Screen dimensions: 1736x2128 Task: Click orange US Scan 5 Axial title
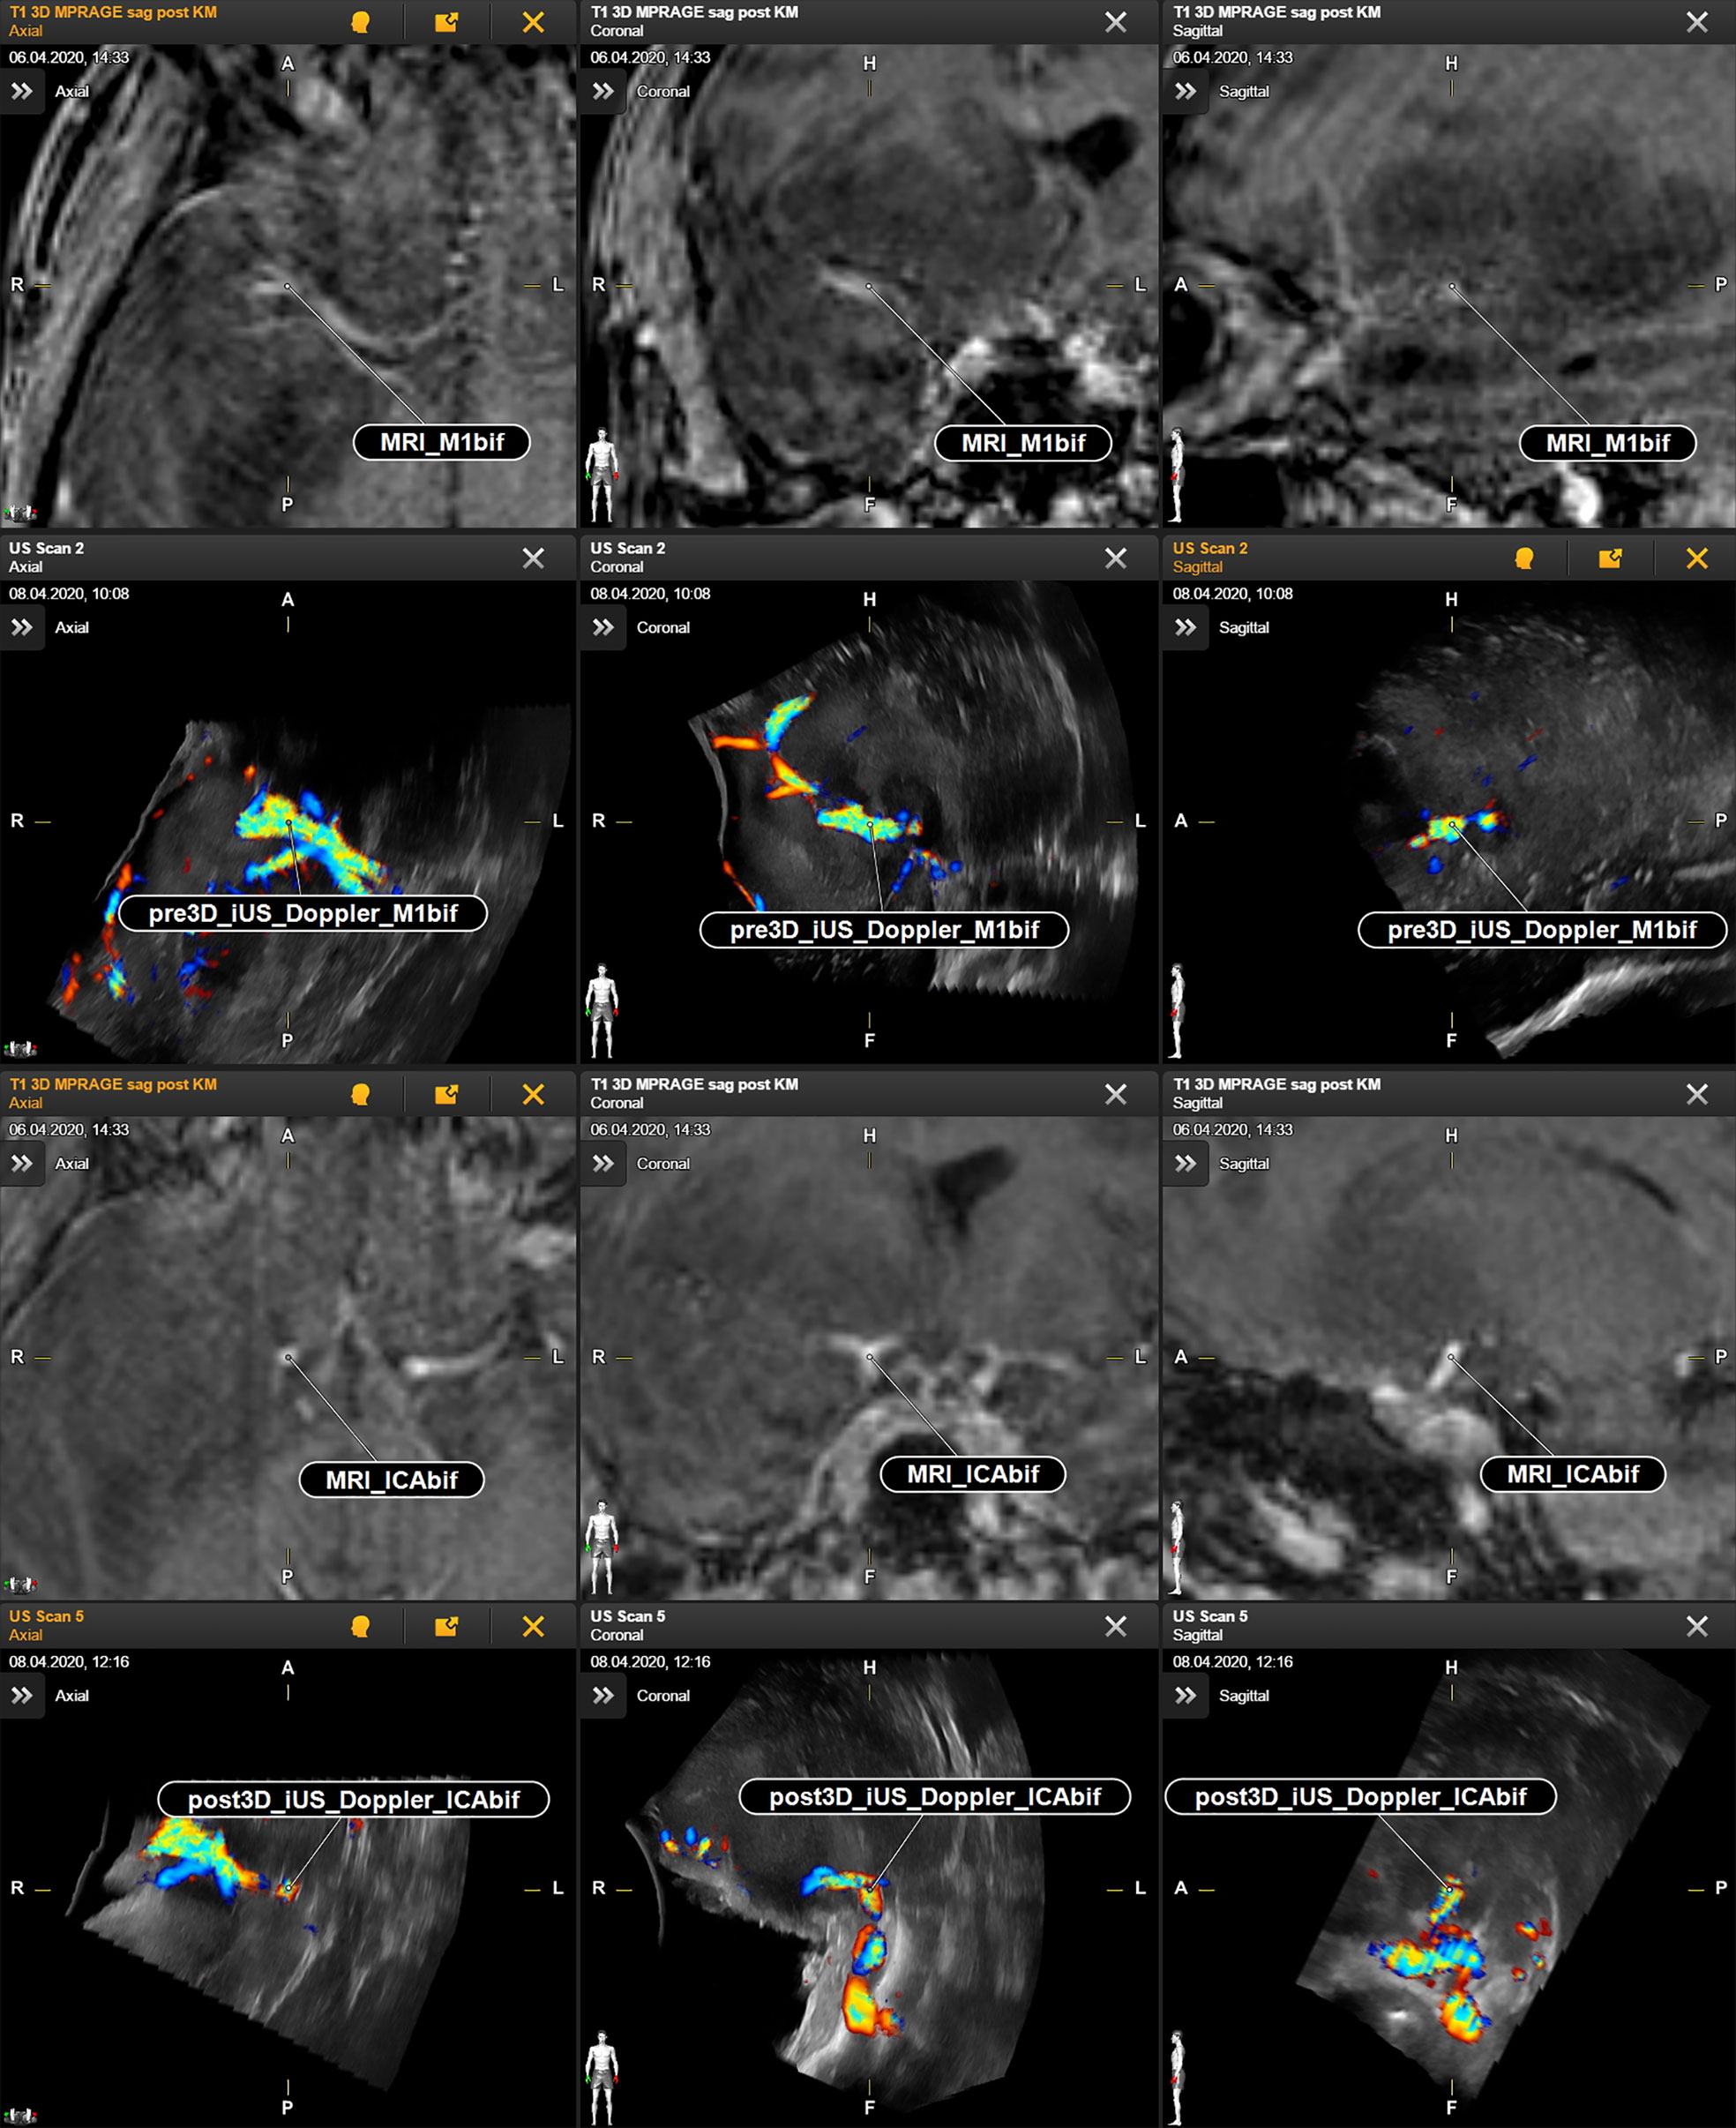(x=46, y=1625)
